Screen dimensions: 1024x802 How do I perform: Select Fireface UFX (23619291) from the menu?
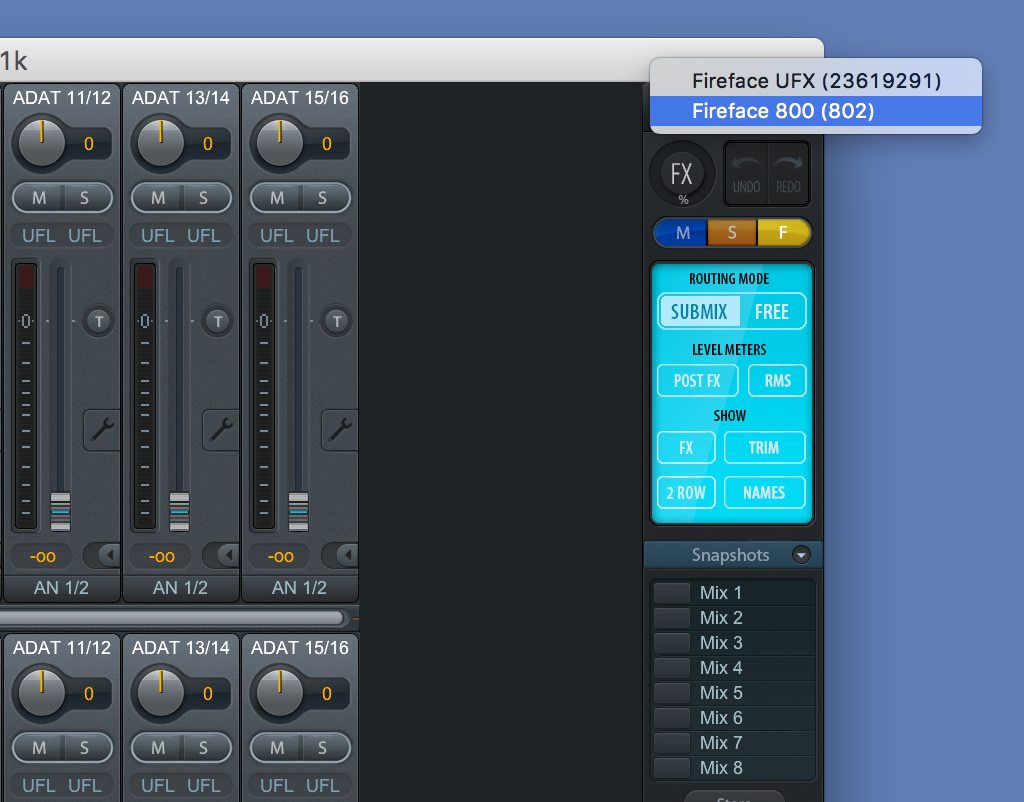point(816,81)
